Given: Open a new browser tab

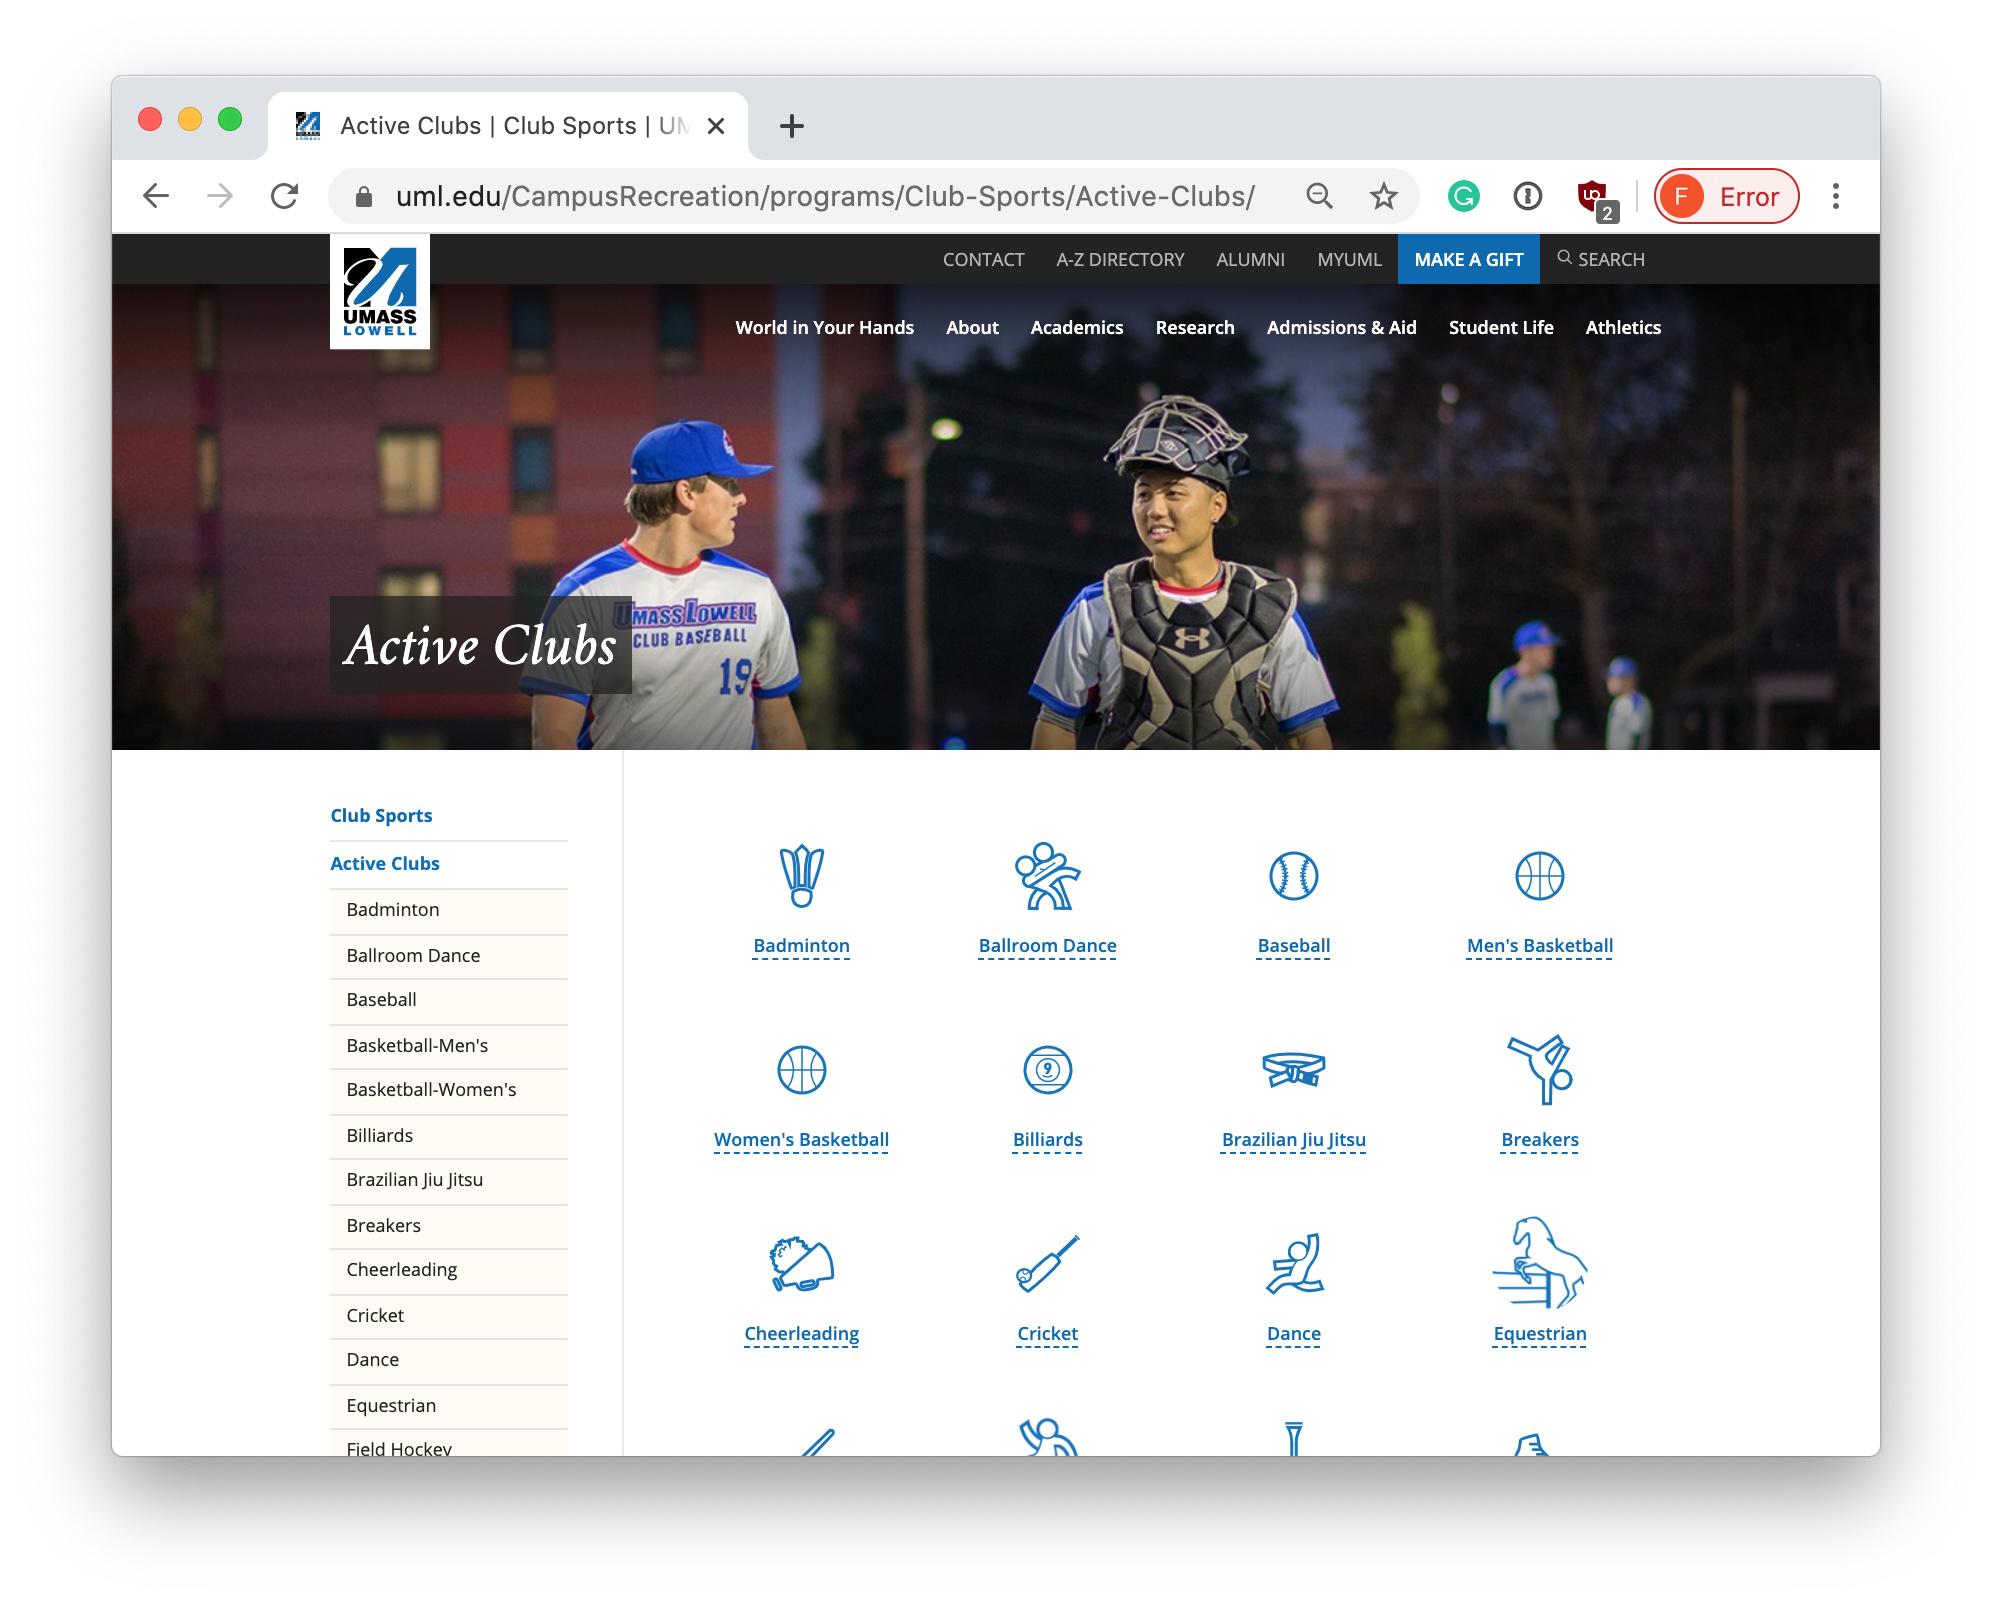Looking at the screenshot, I should tap(791, 126).
